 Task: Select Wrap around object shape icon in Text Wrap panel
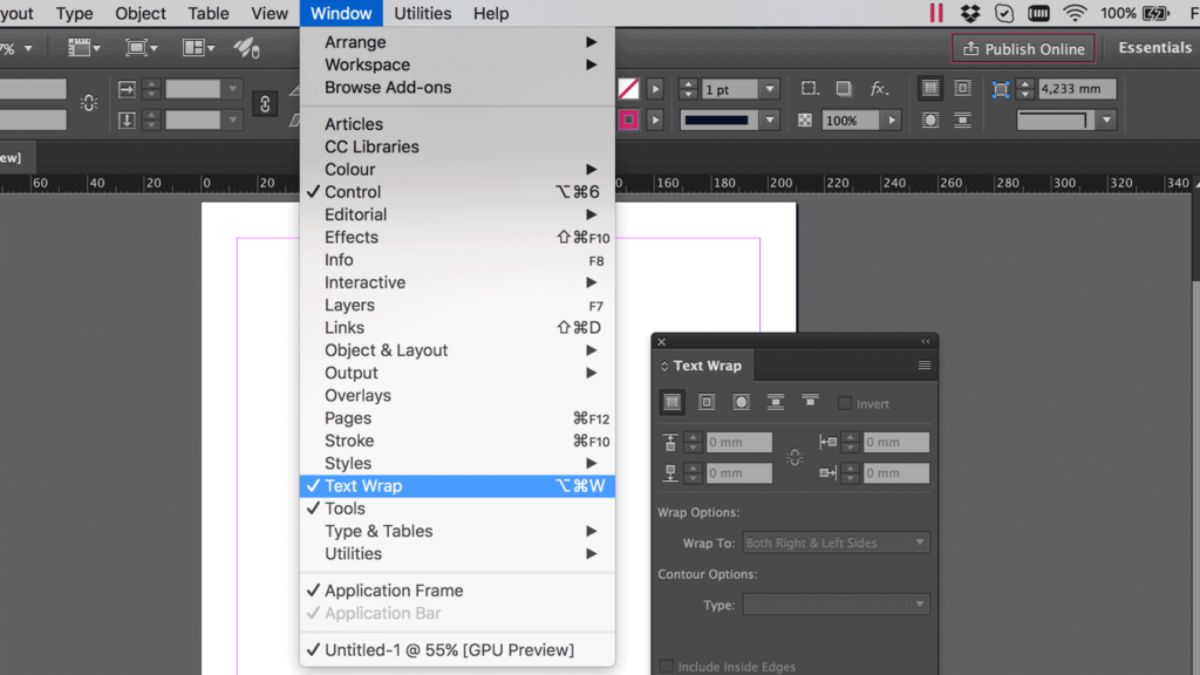(741, 402)
